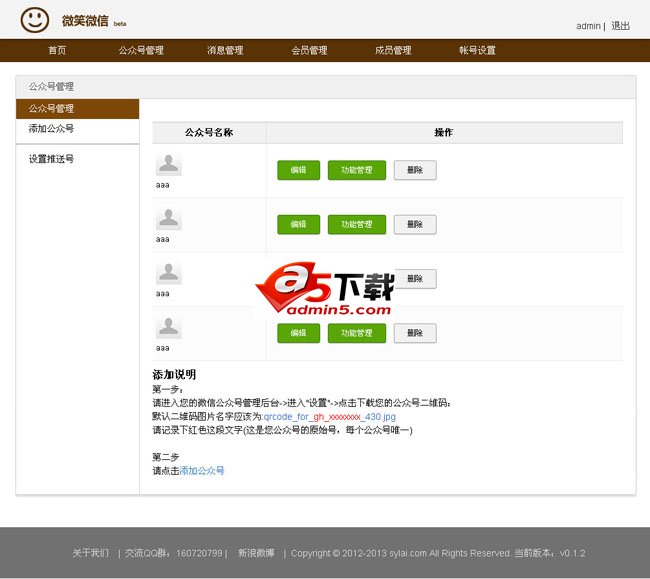The image size is (650, 579).
Task: Click 功能管理 button in the second row
Action: [357, 224]
